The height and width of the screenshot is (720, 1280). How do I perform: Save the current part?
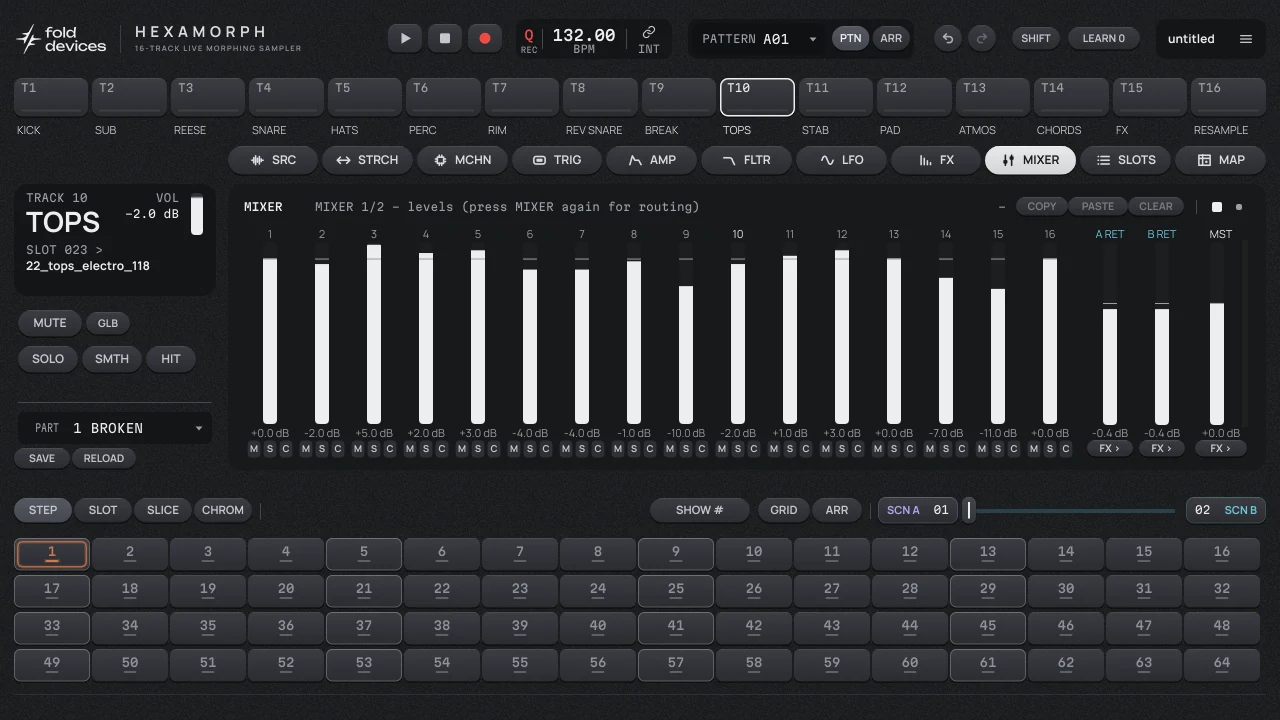tap(42, 458)
